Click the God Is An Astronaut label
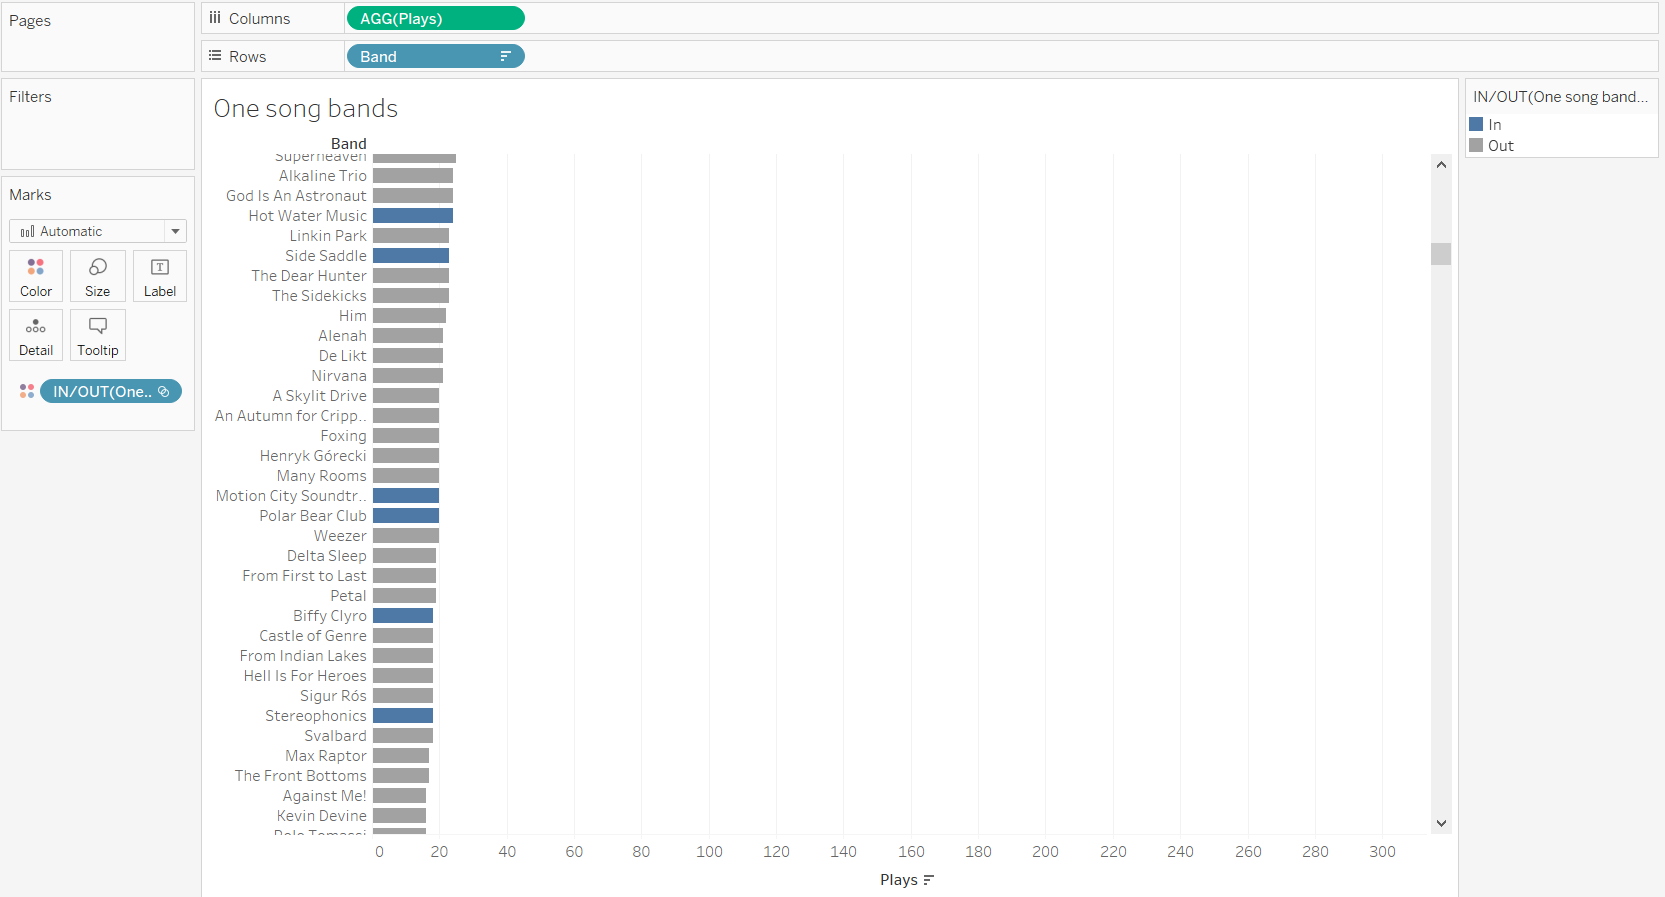The width and height of the screenshot is (1665, 897). click(296, 196)
